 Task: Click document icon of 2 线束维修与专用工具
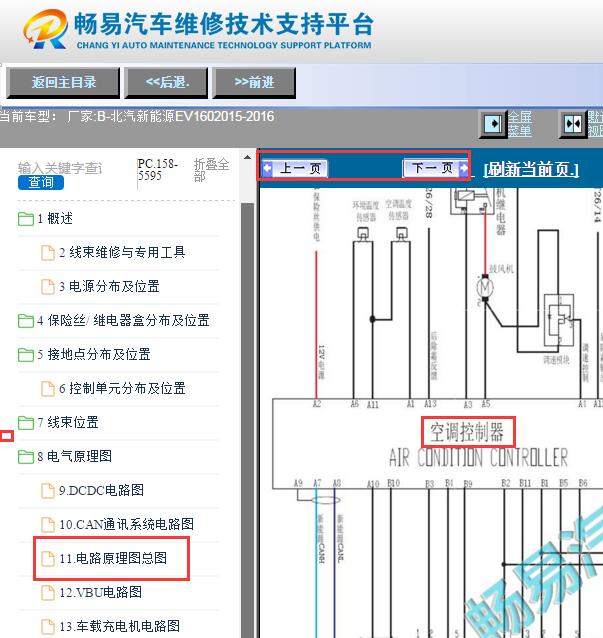point(48,253)
